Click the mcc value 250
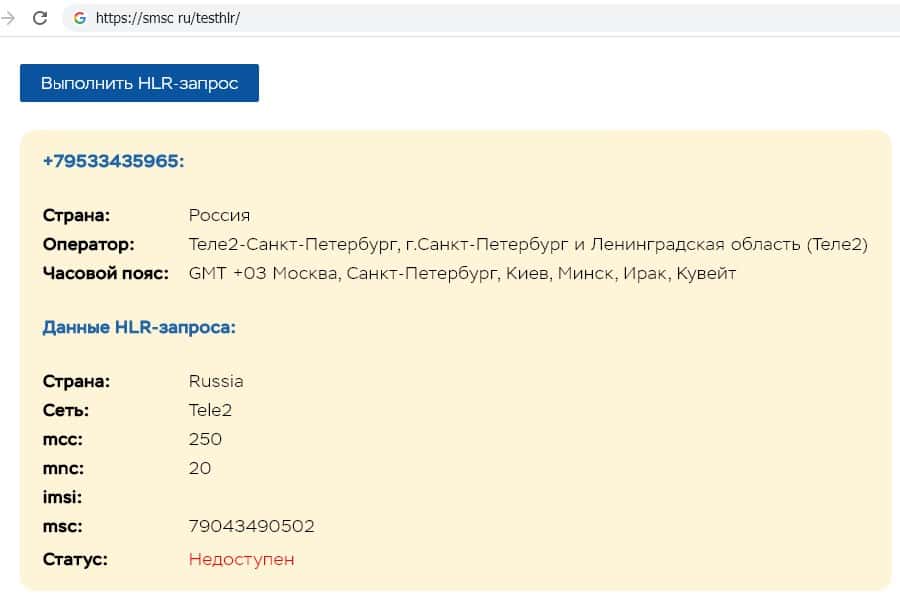 pos(205,439)
